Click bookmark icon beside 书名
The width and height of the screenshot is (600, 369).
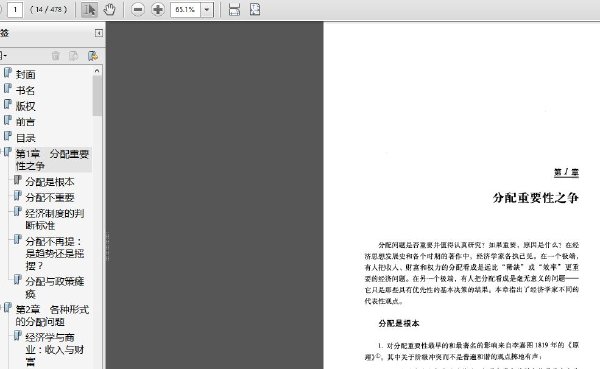[x=8, y=89]
